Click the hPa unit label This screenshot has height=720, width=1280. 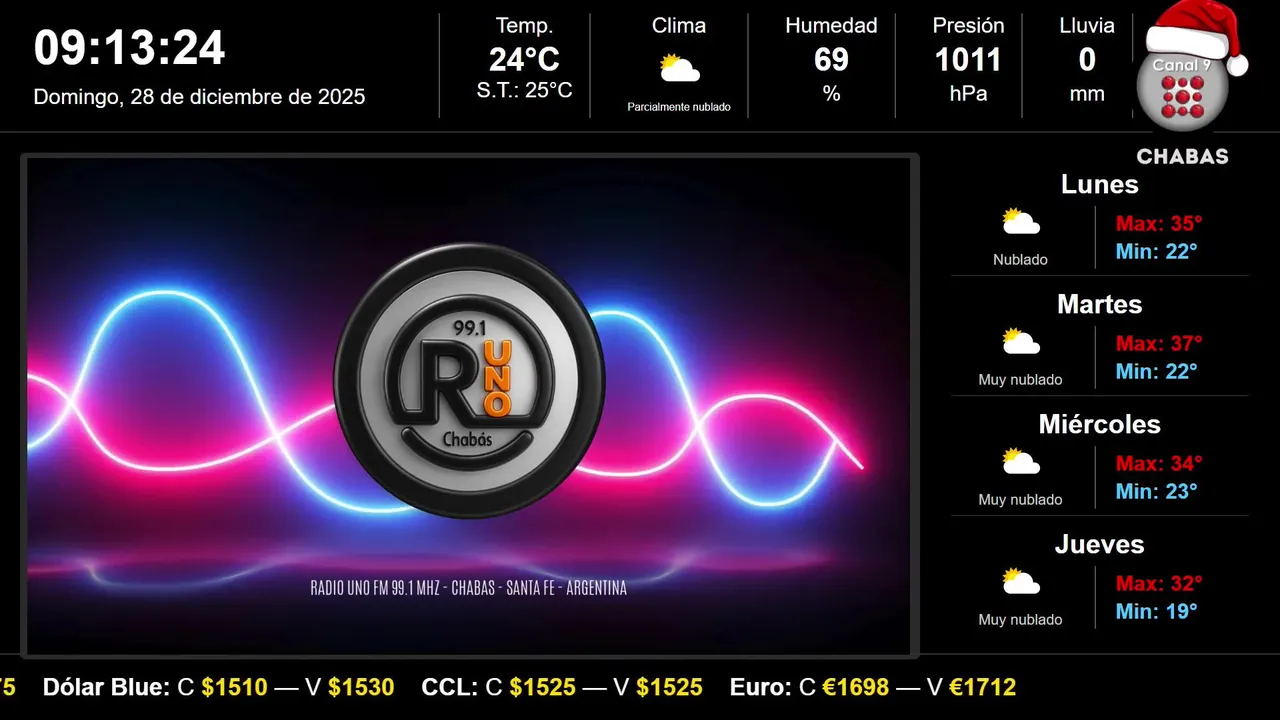point(968,94)
